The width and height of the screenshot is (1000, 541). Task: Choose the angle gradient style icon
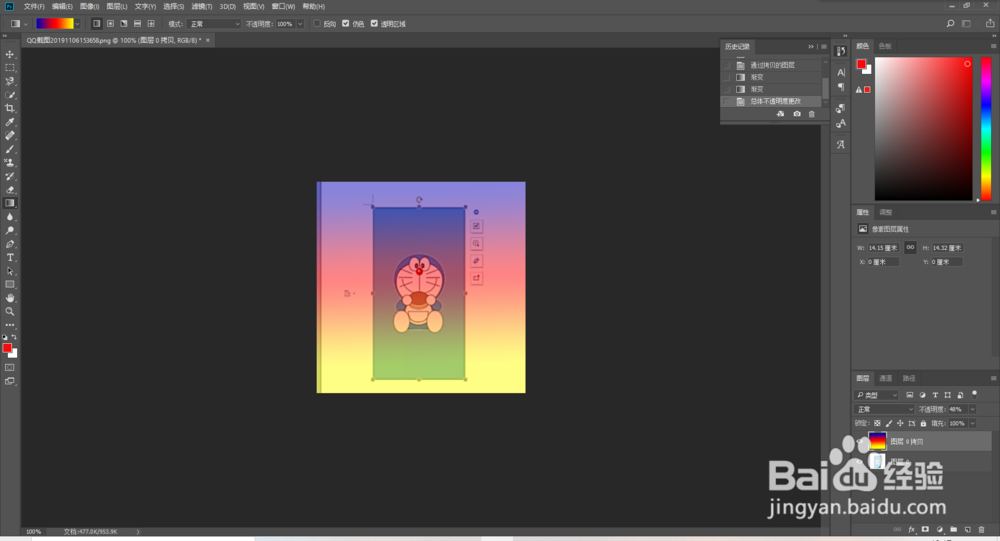(124, 24)
